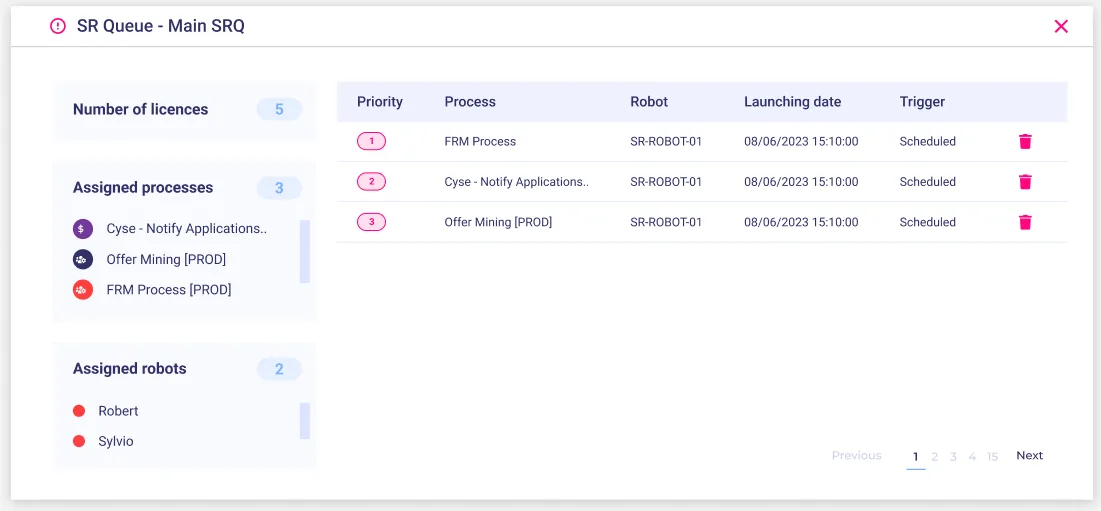Click the assigned processes list scrollbar

[305, 251]
